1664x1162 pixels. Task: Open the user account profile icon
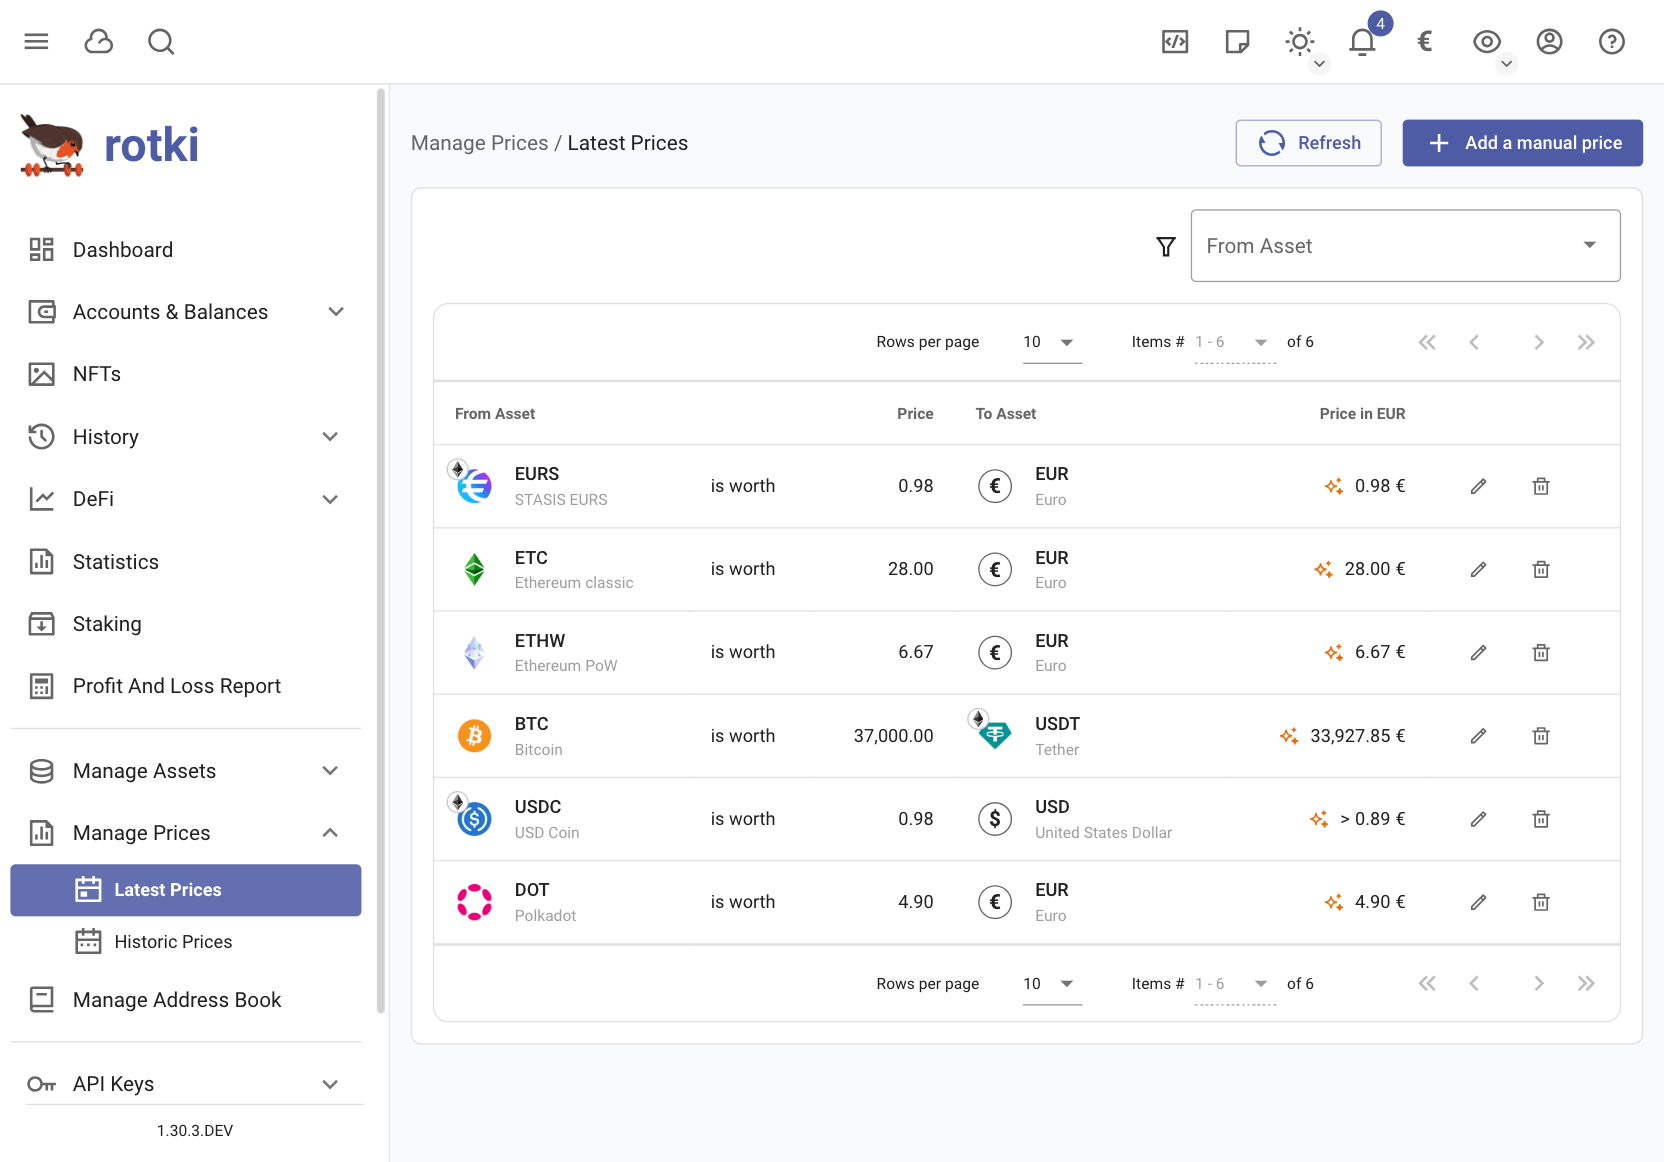coord(1549,41)
